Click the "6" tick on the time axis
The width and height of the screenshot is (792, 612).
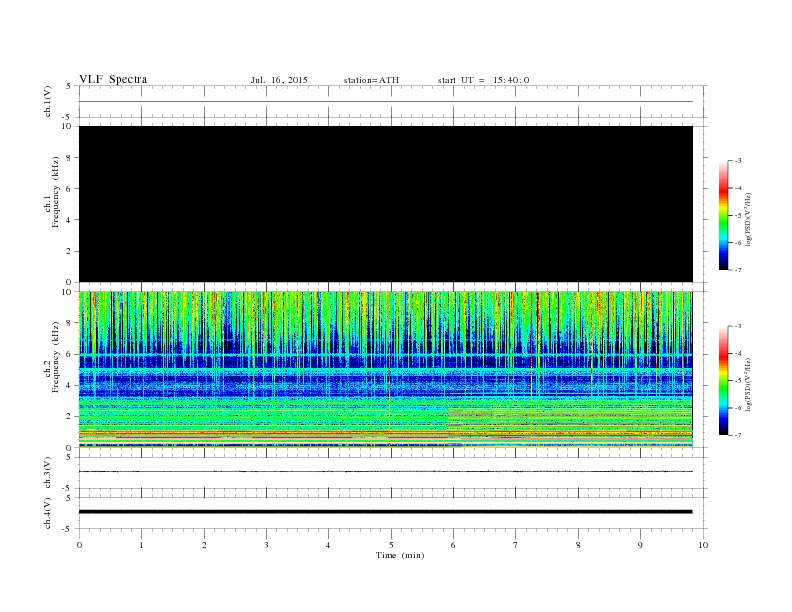click(x=453, y=545)
